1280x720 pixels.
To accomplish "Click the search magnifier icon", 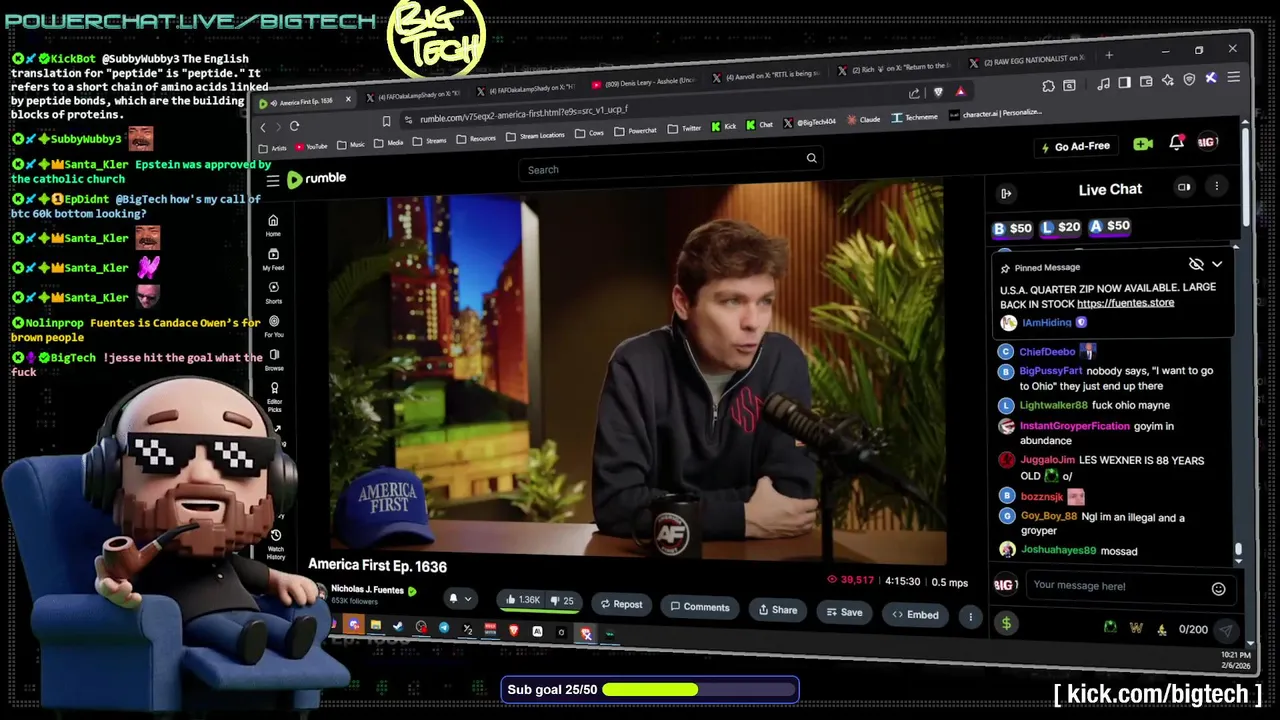I will (811, 158).
